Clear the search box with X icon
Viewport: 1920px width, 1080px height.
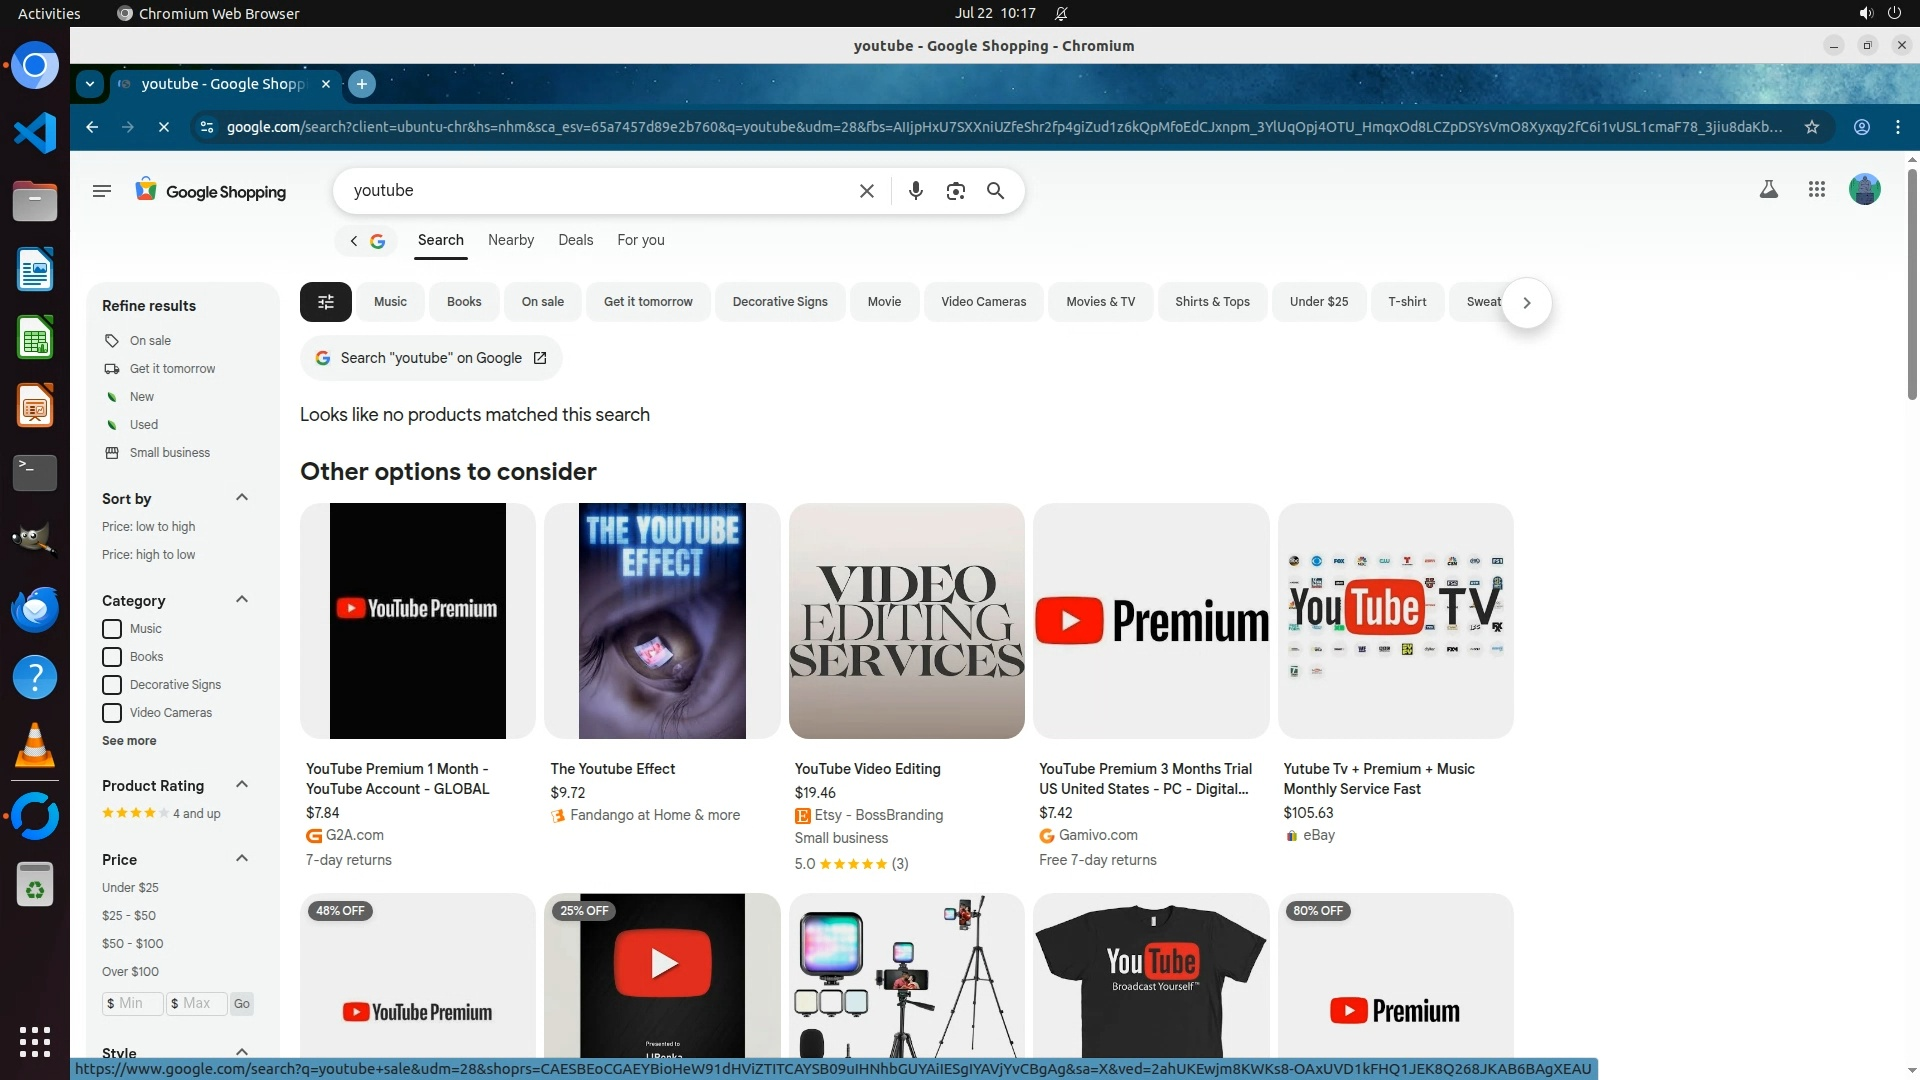(867, 191)
